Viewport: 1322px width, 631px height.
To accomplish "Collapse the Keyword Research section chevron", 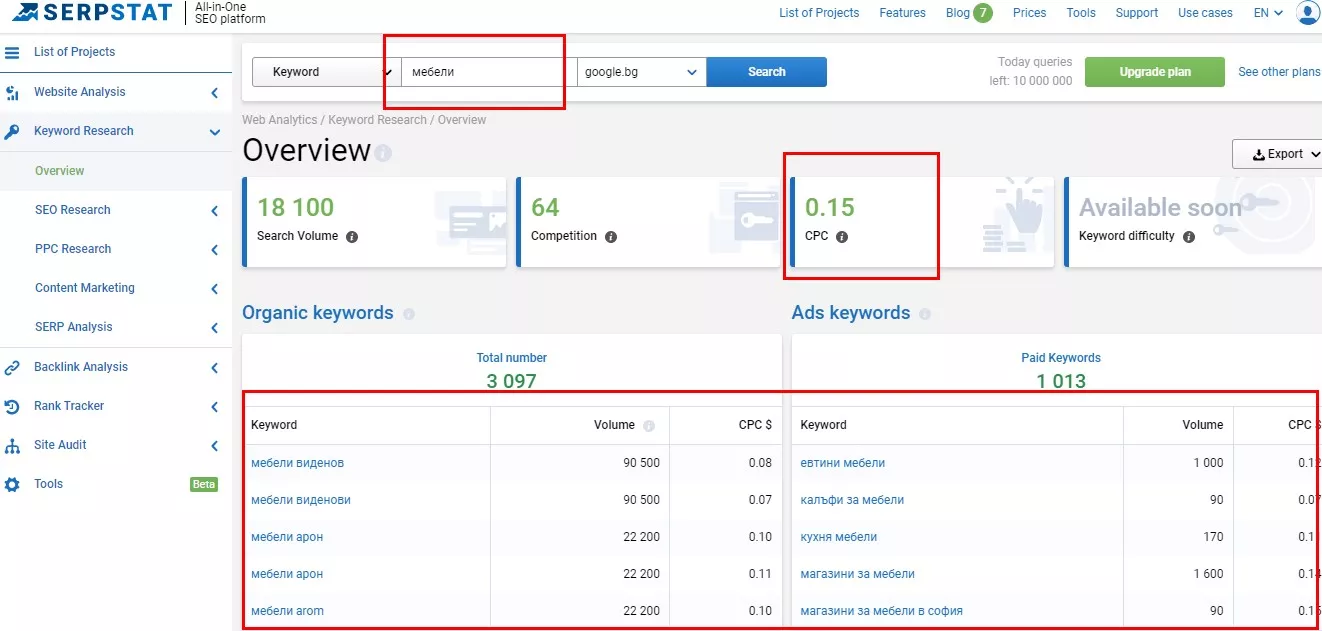I will [x=214, y=131].
